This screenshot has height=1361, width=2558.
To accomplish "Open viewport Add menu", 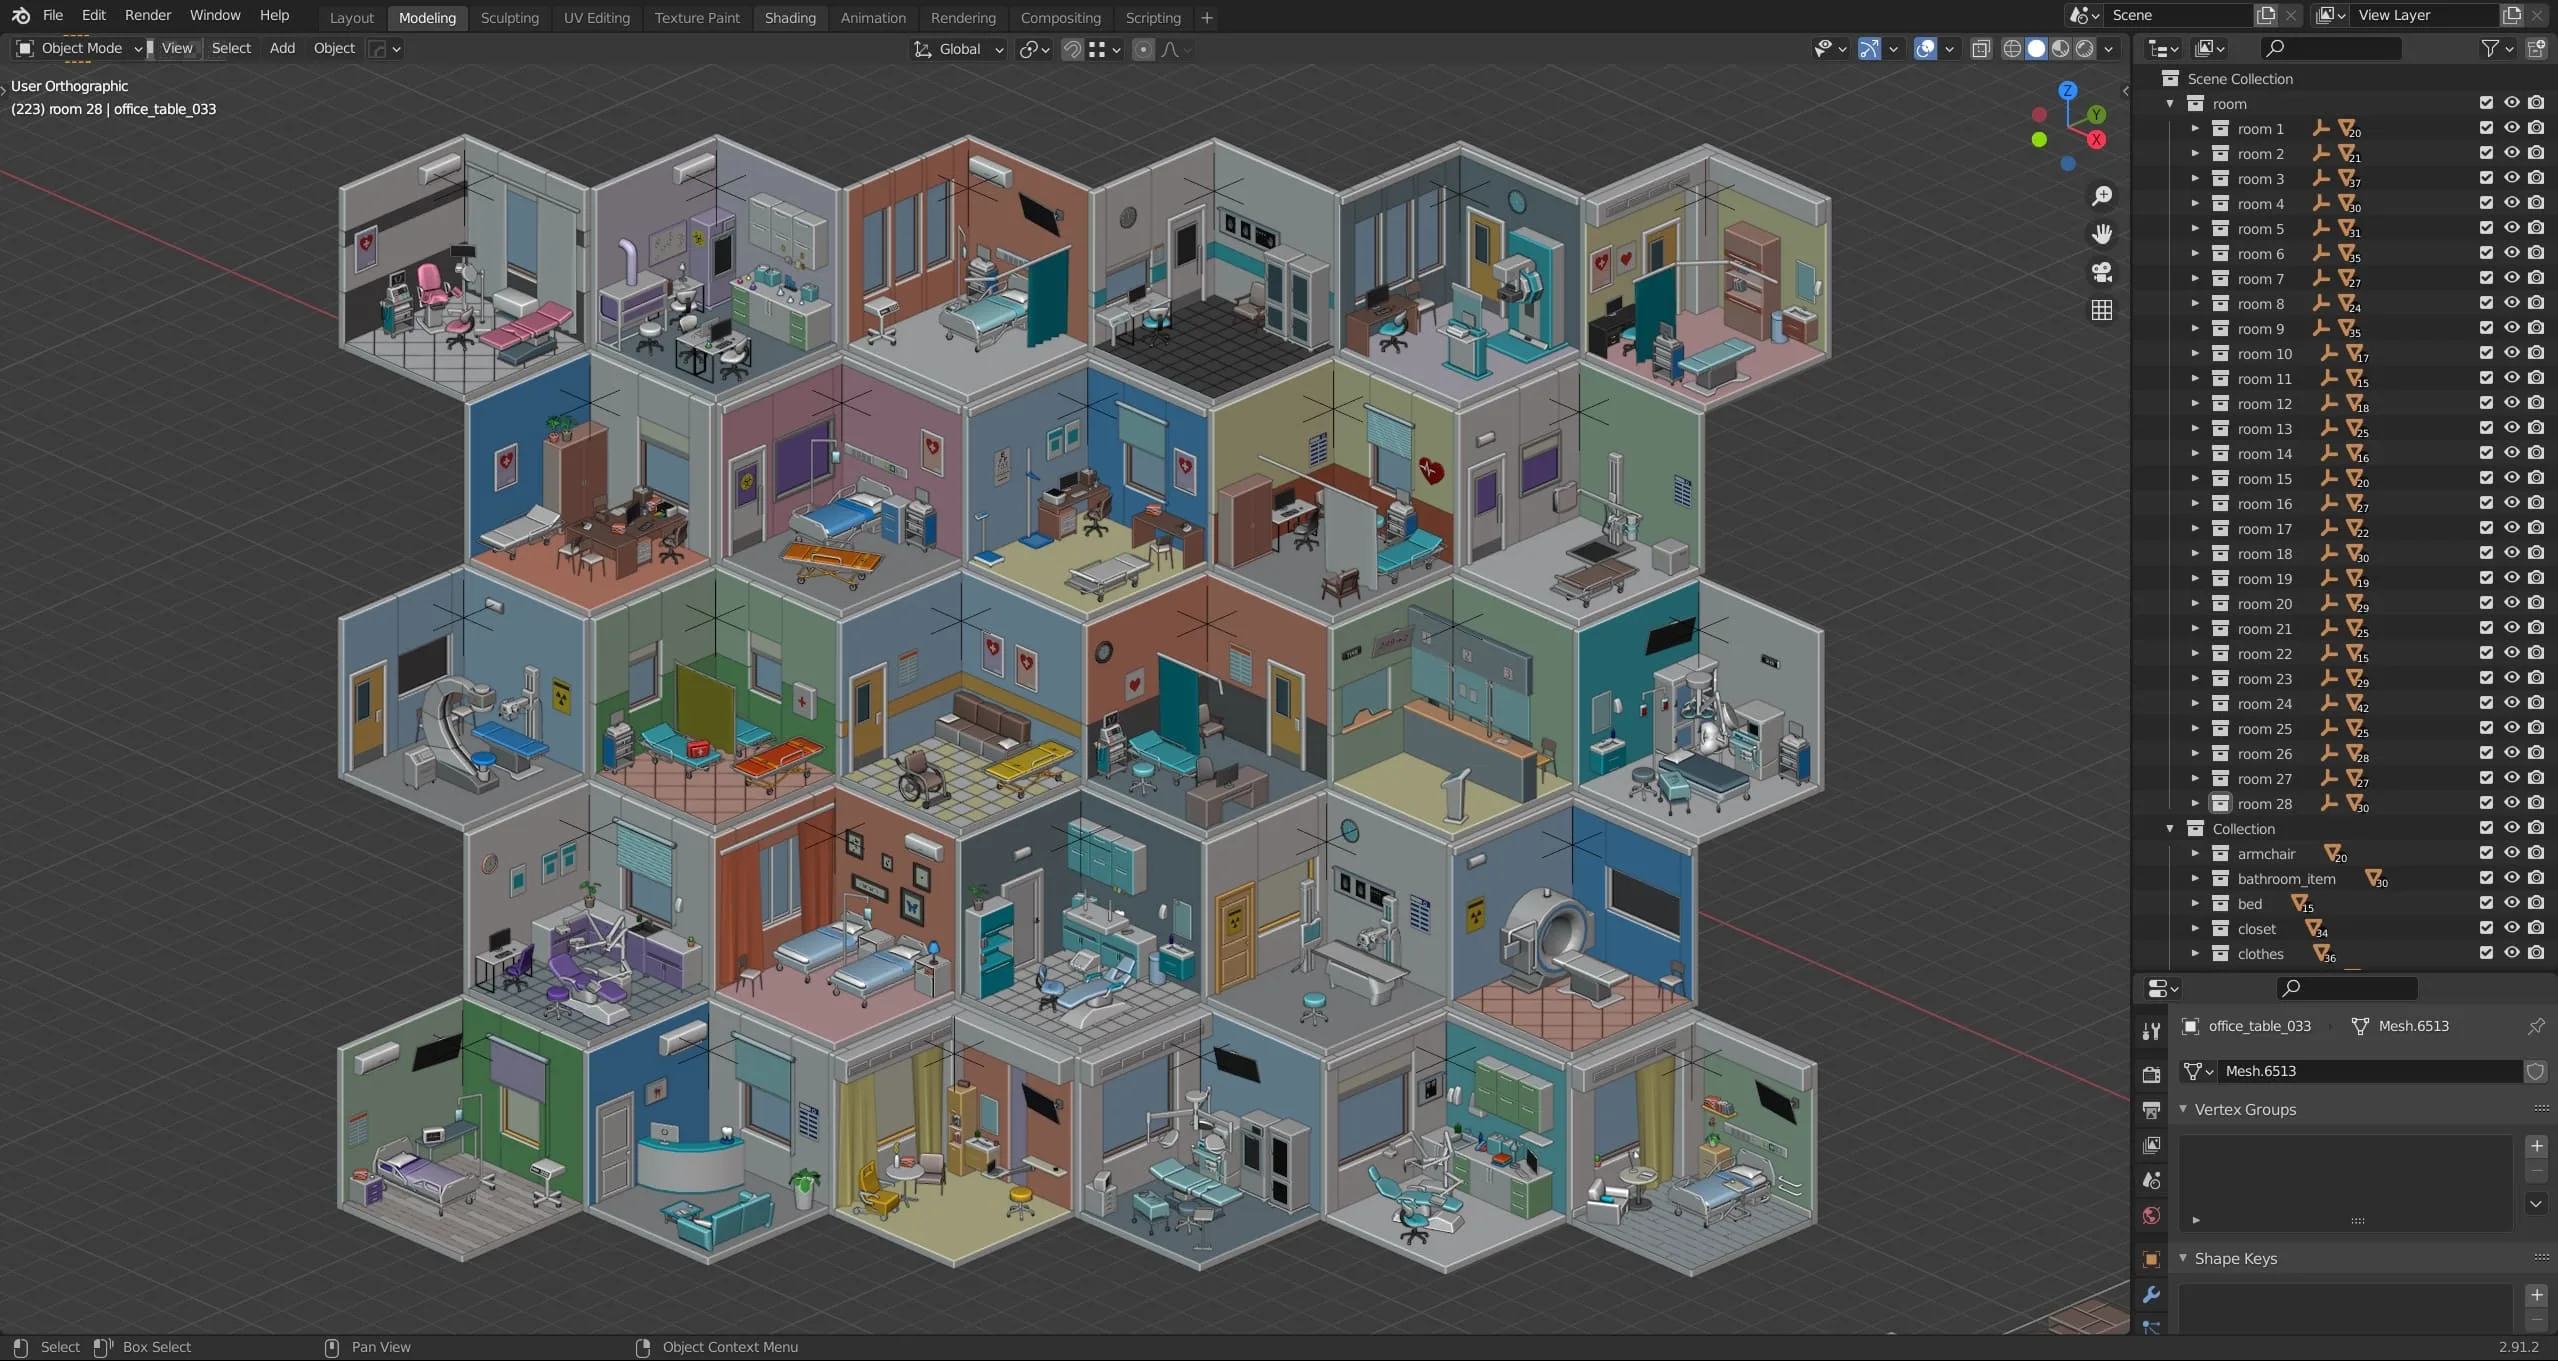I will [282, 48].
